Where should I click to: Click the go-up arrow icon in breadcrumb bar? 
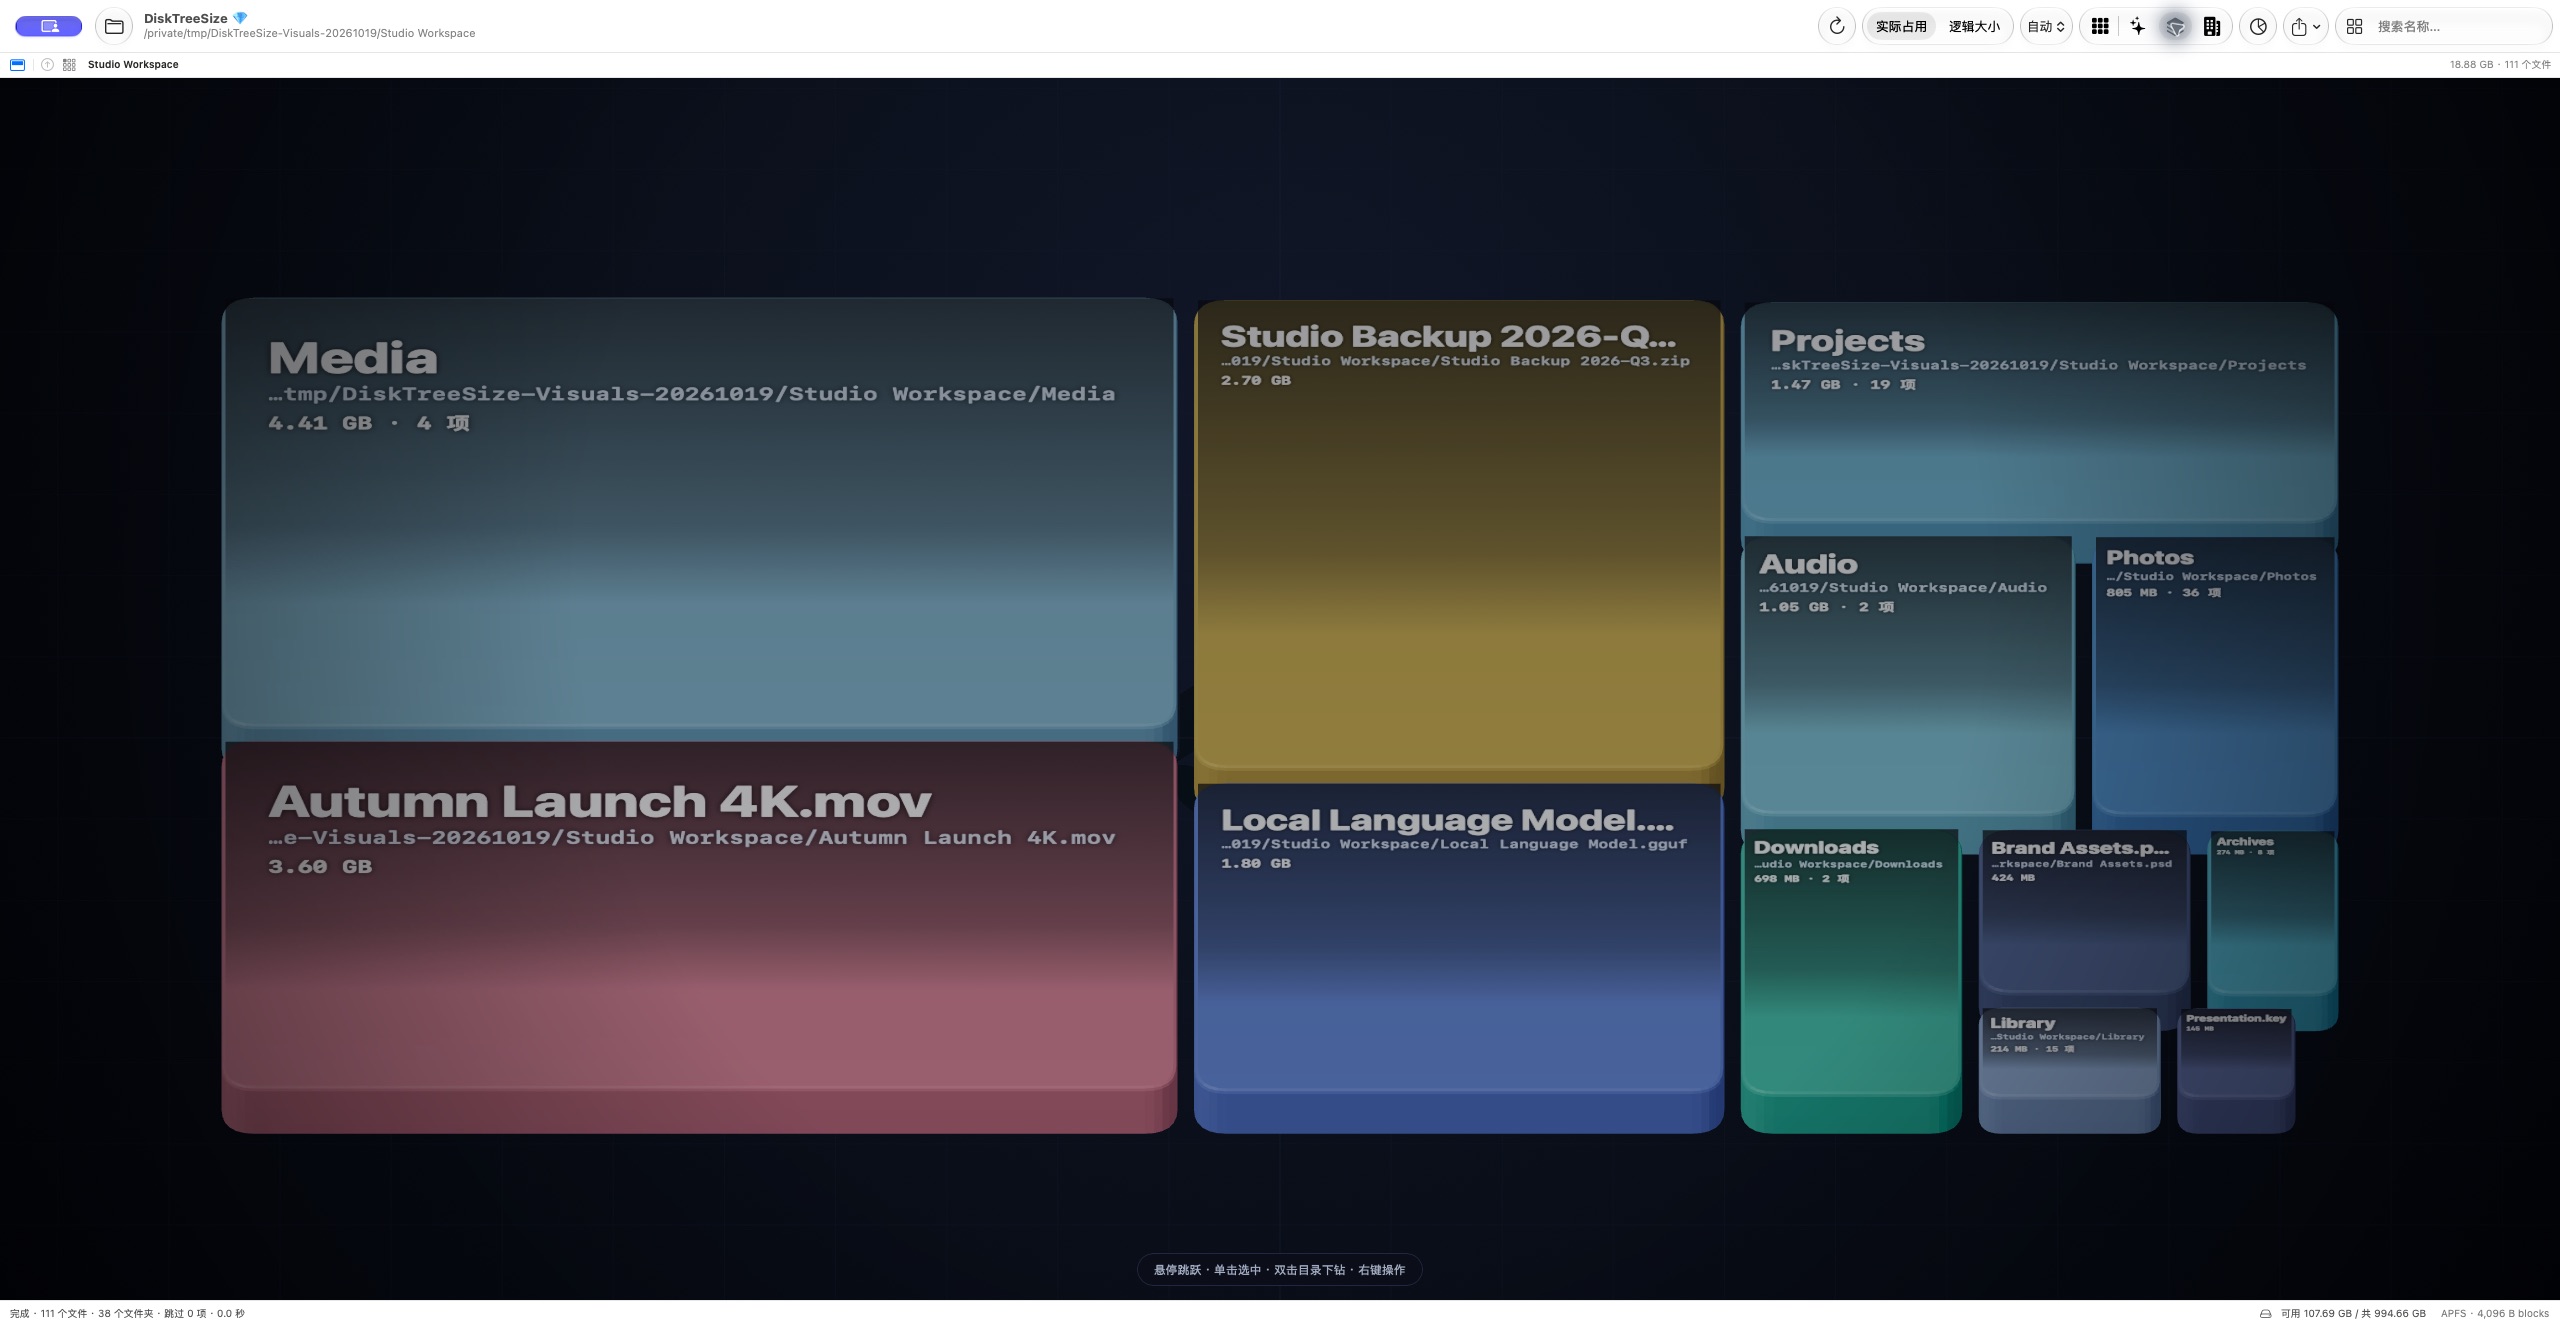click(47, 65)
